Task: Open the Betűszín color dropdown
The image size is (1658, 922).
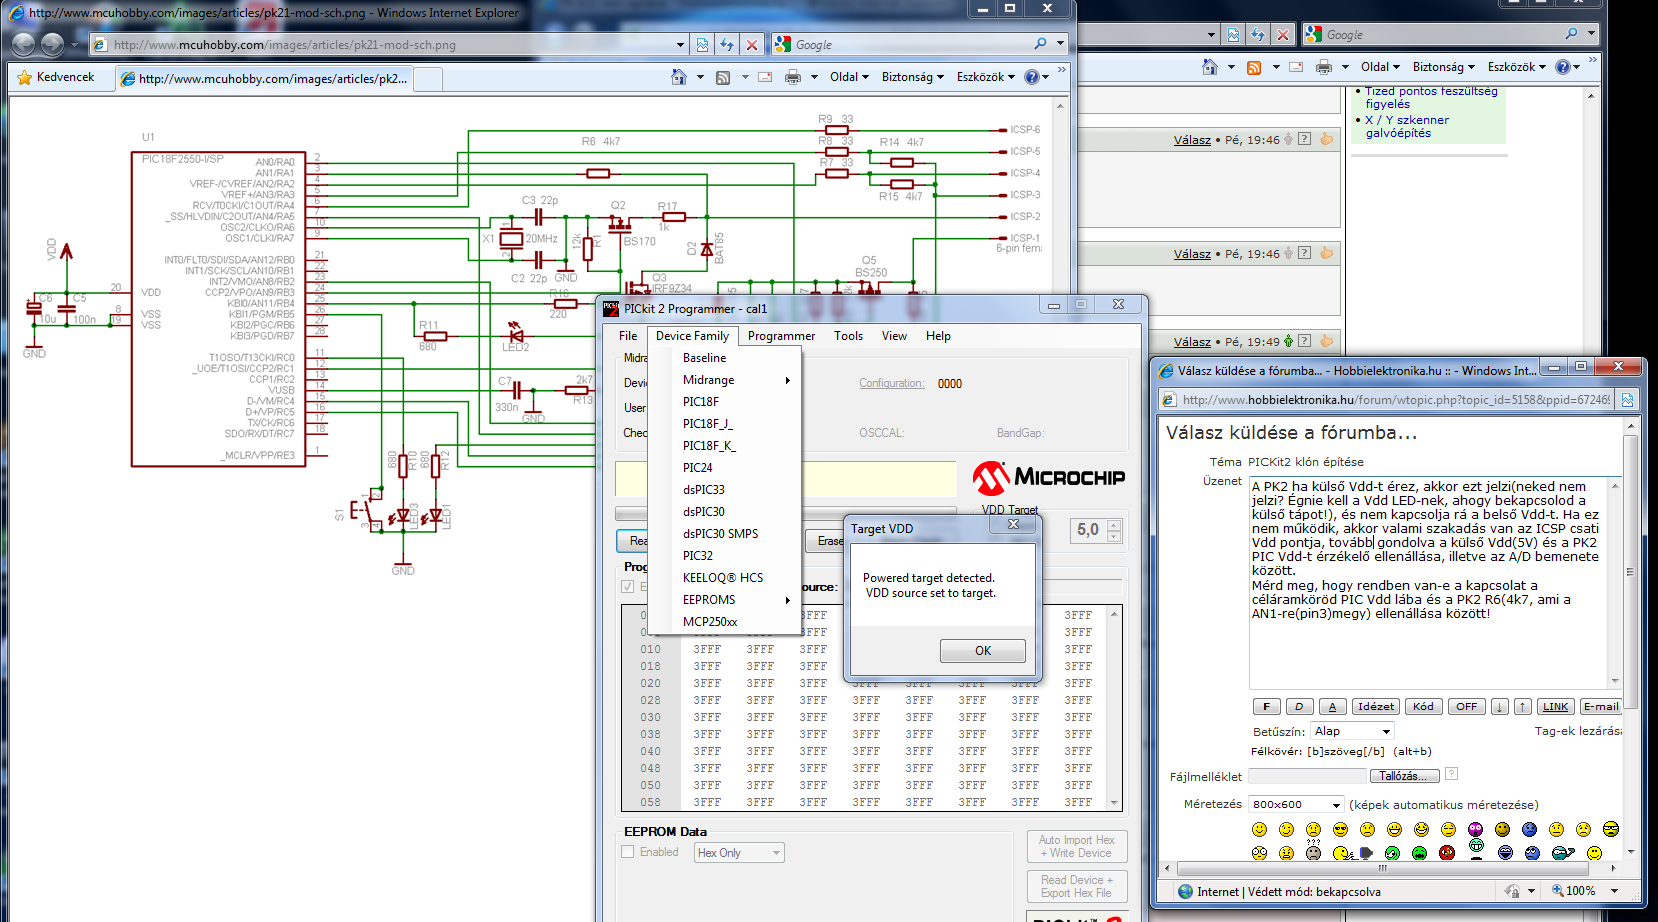Action: click(1352, 731)
